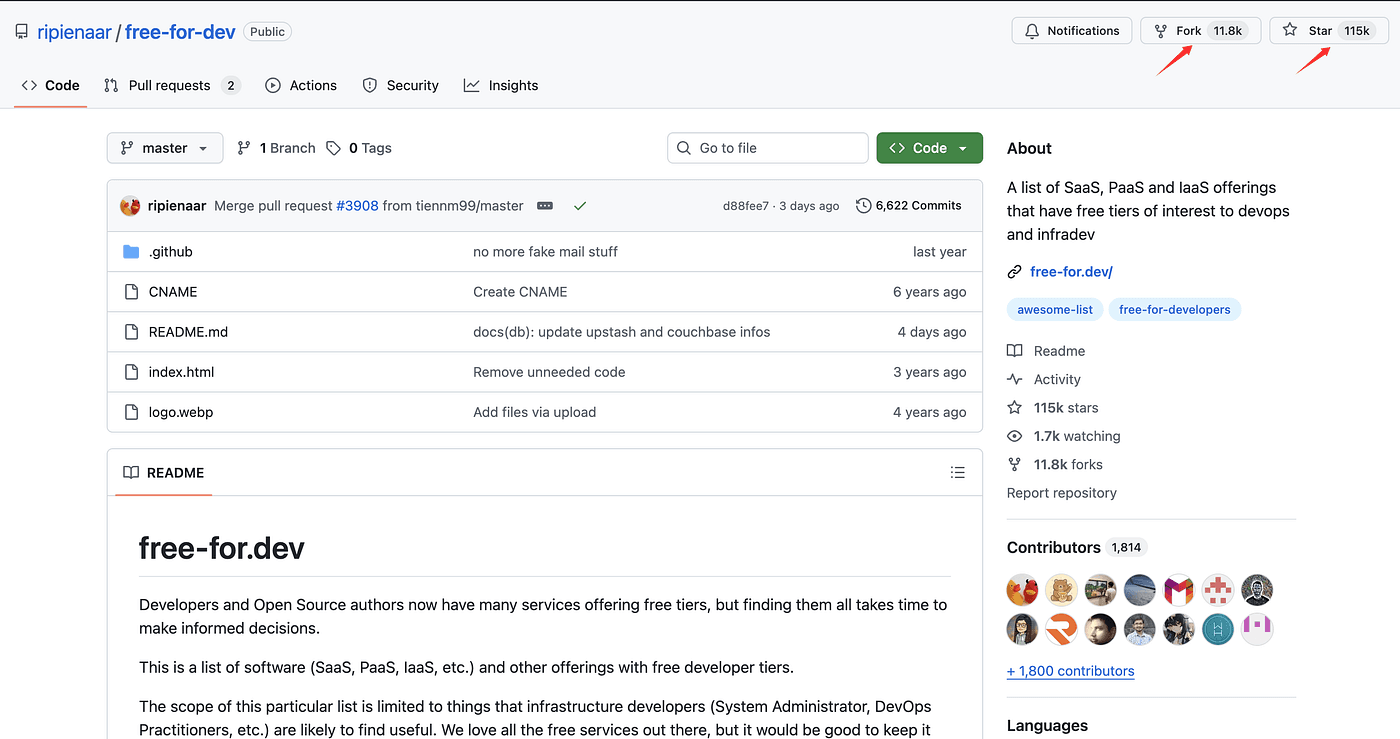The height and width of the screenshot is (739, 1400).
Task: Click the first contributor avatar
Action: [1022, 590]
